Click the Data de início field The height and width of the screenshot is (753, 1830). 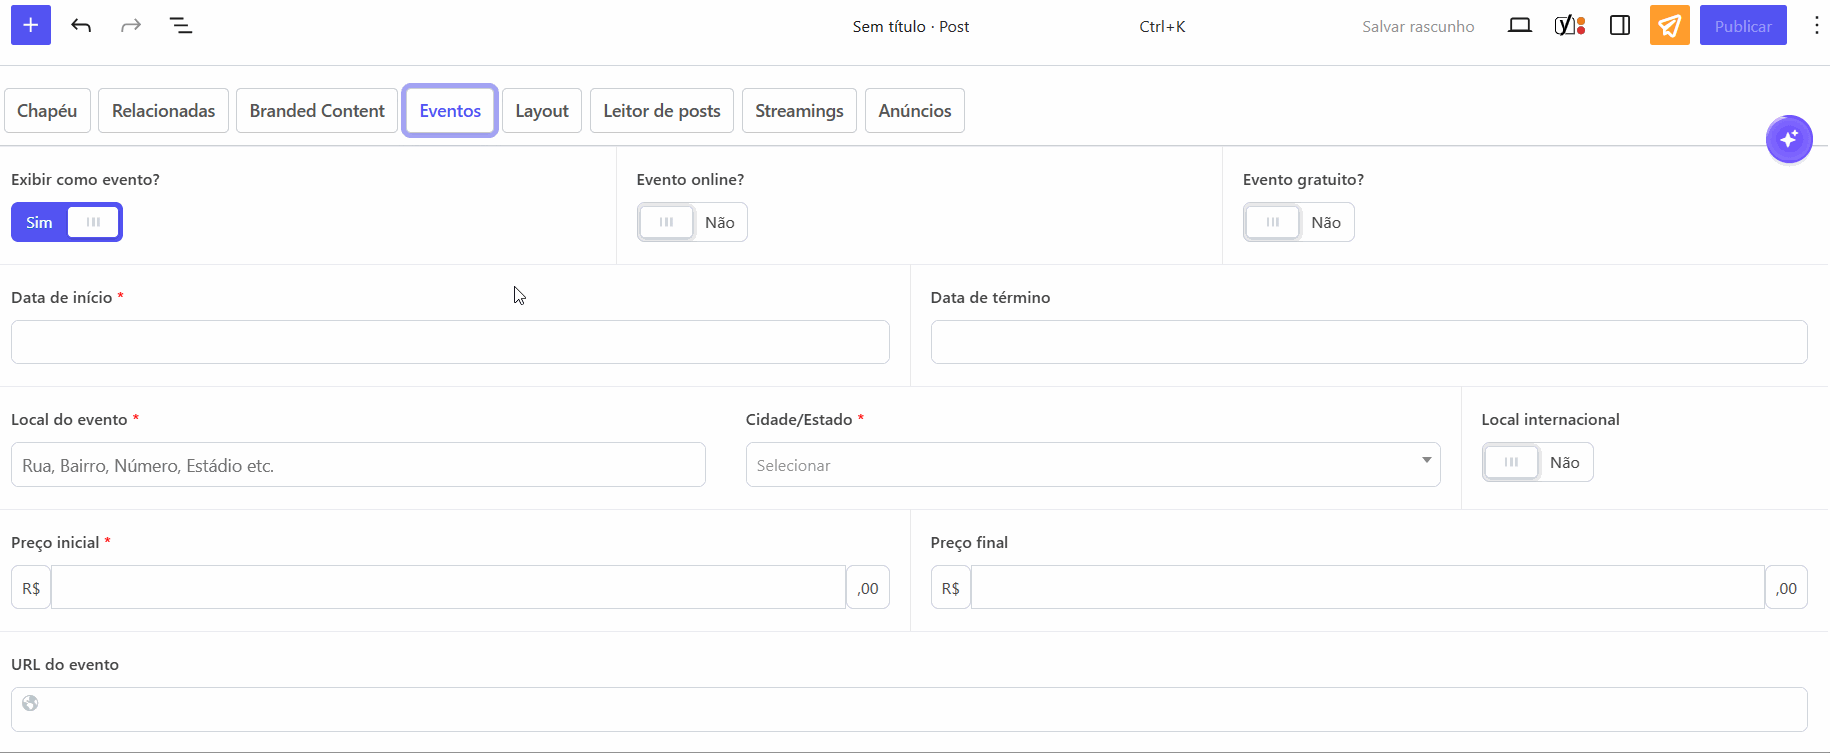450,342
